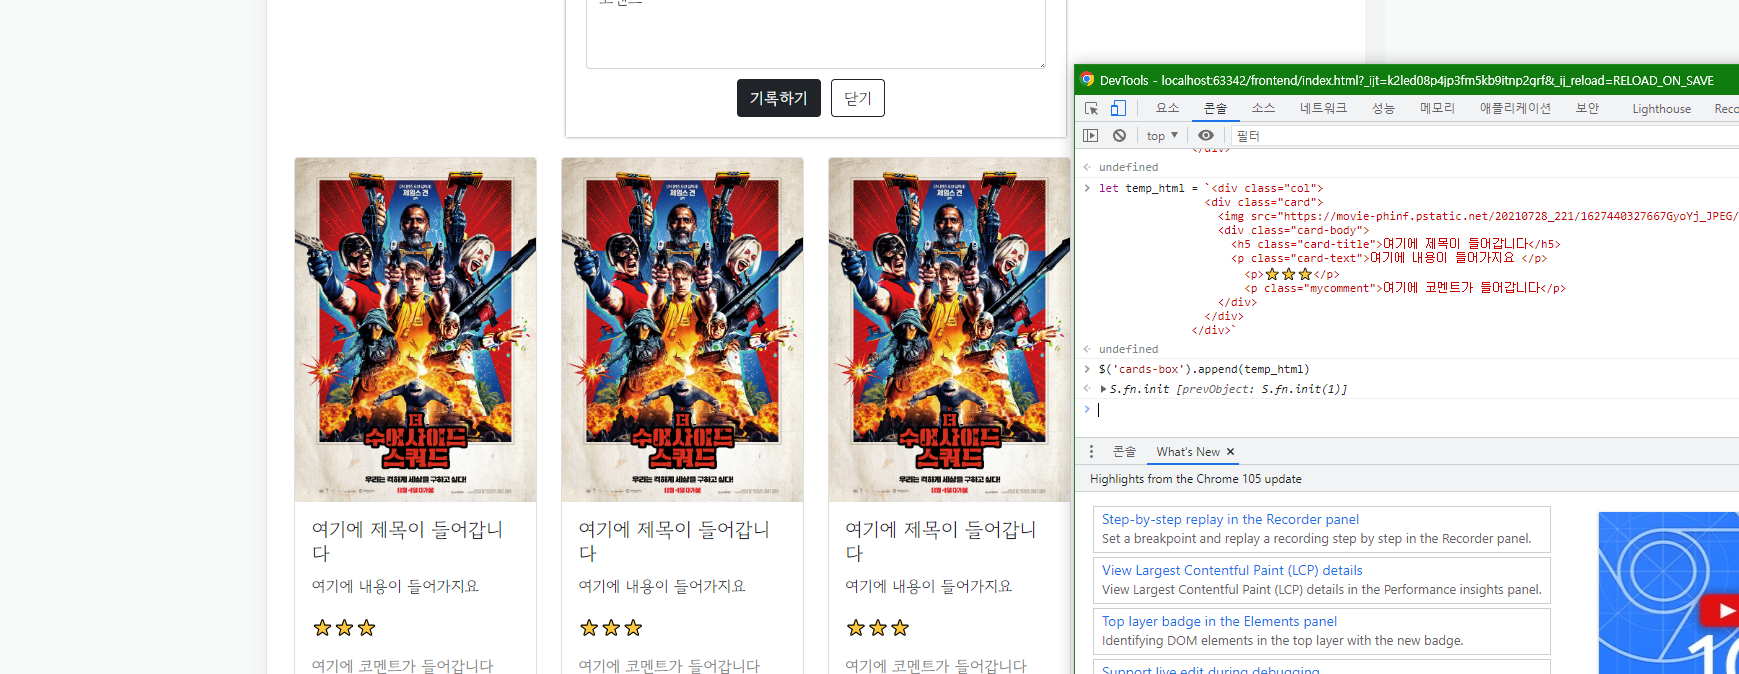Switch to the 메모리 (Memory) tab
The height and width of the screenshot is (674, 1739).
coord(1437,108)
